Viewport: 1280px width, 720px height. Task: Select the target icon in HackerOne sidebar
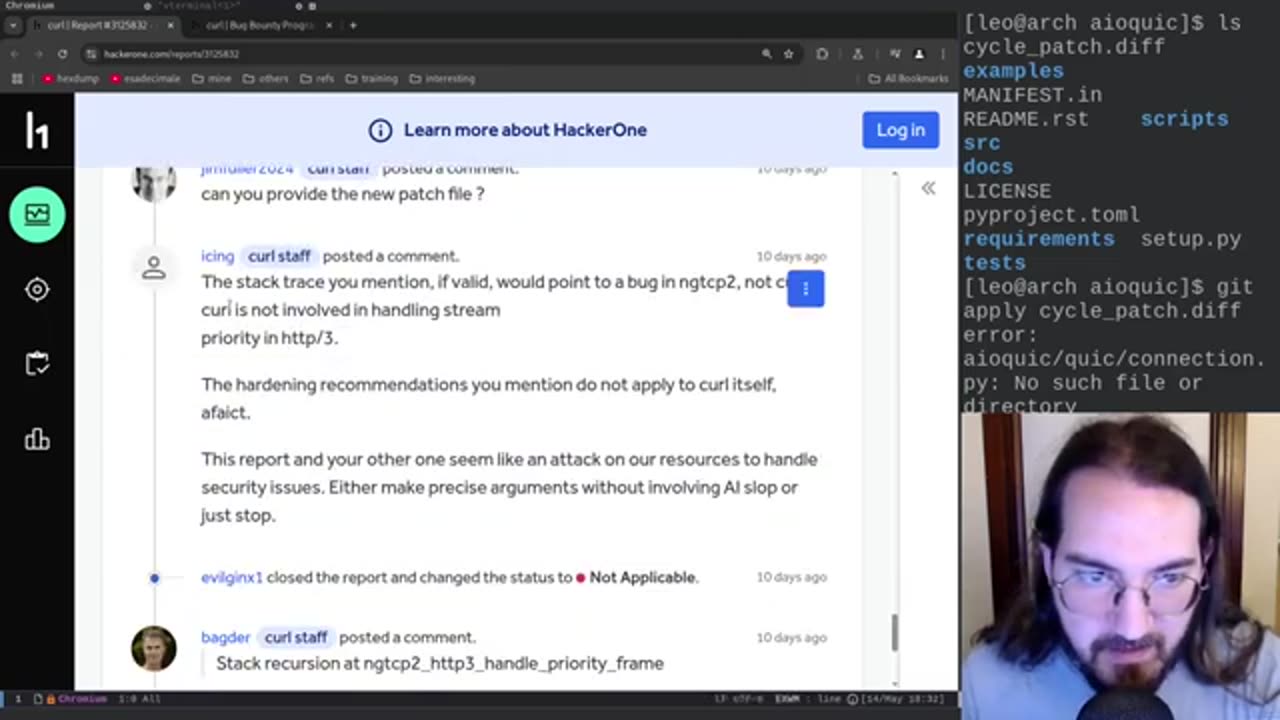tap(37, 290)
